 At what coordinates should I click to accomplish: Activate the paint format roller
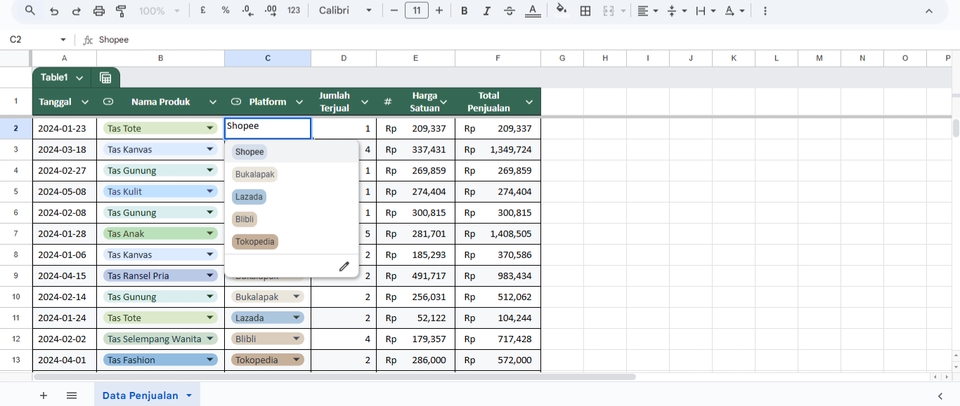point(121,11)
